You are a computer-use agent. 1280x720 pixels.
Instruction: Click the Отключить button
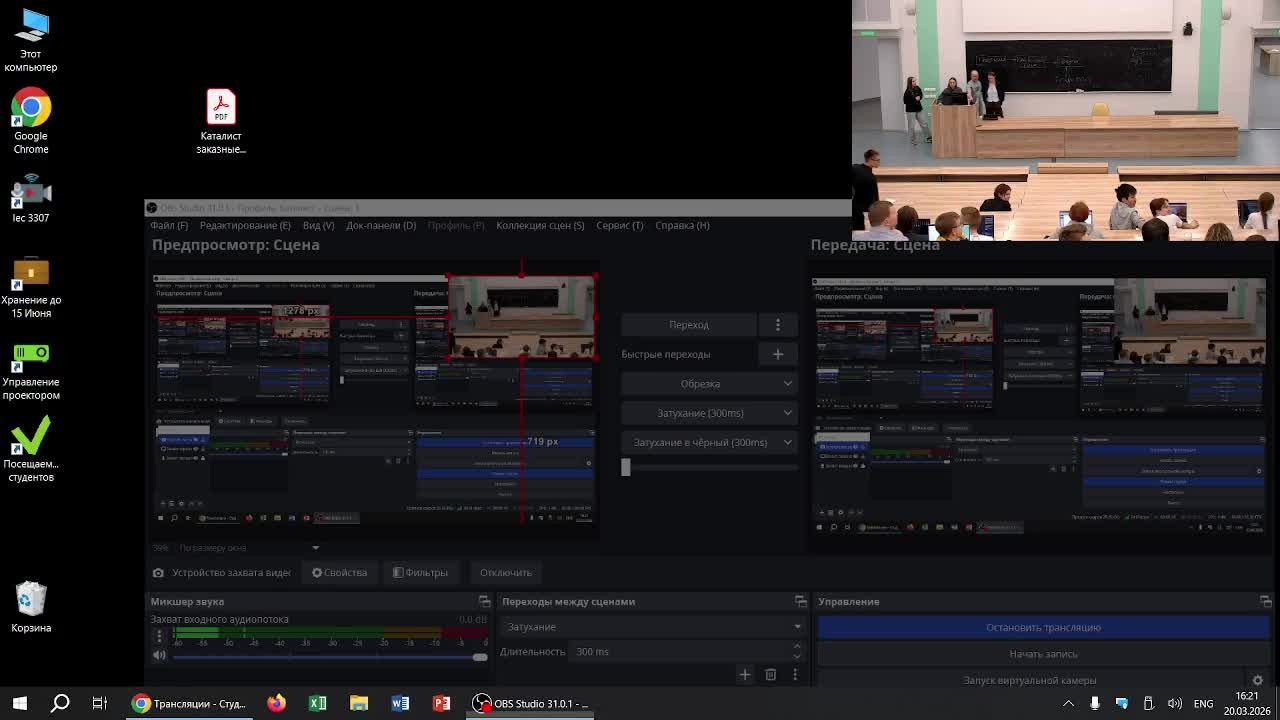506,573
